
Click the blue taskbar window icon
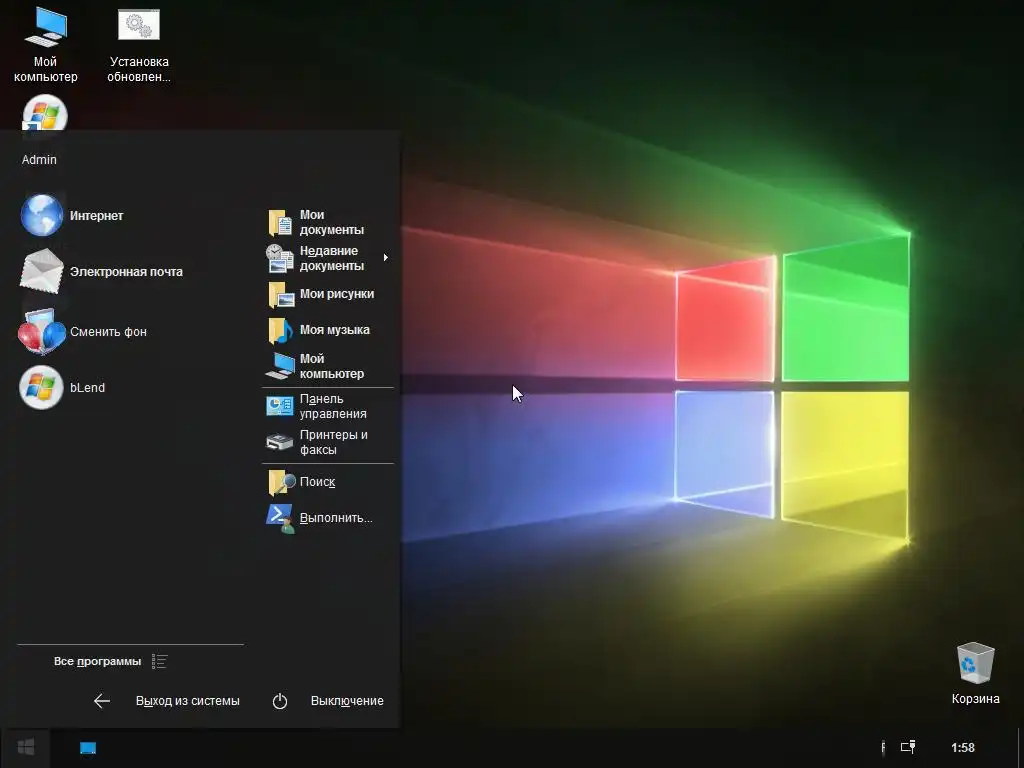(88, 748)
